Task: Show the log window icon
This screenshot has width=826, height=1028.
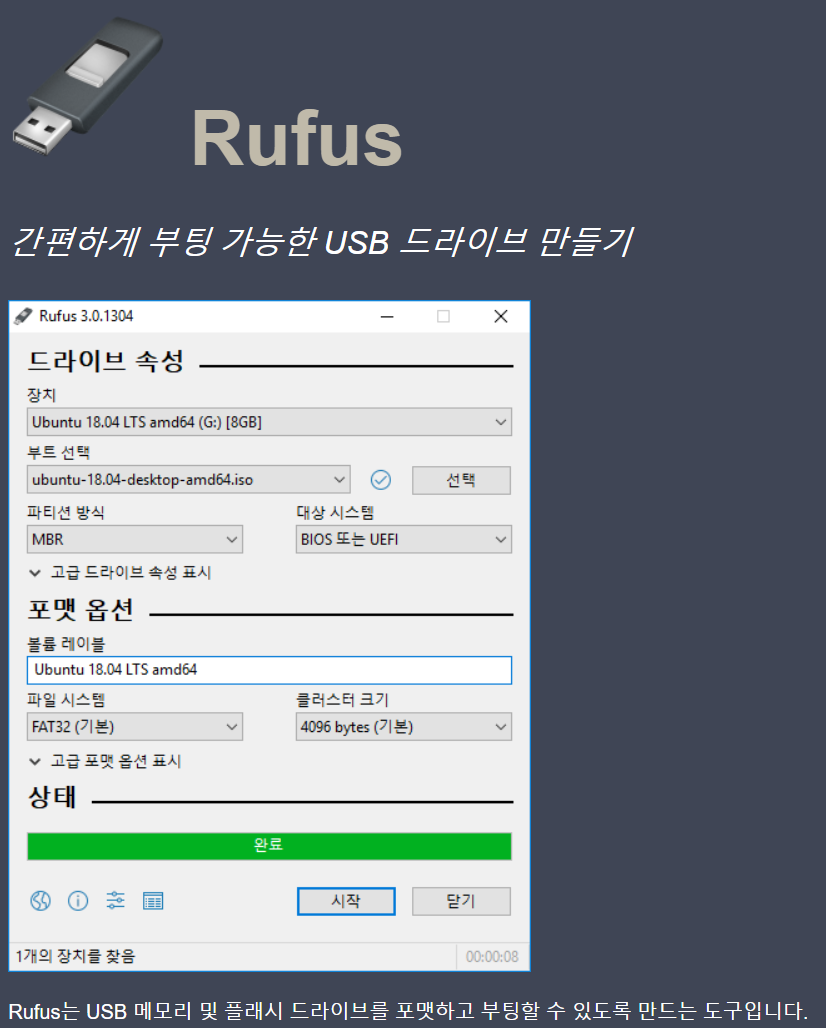Action: click(x=153, y=901)
